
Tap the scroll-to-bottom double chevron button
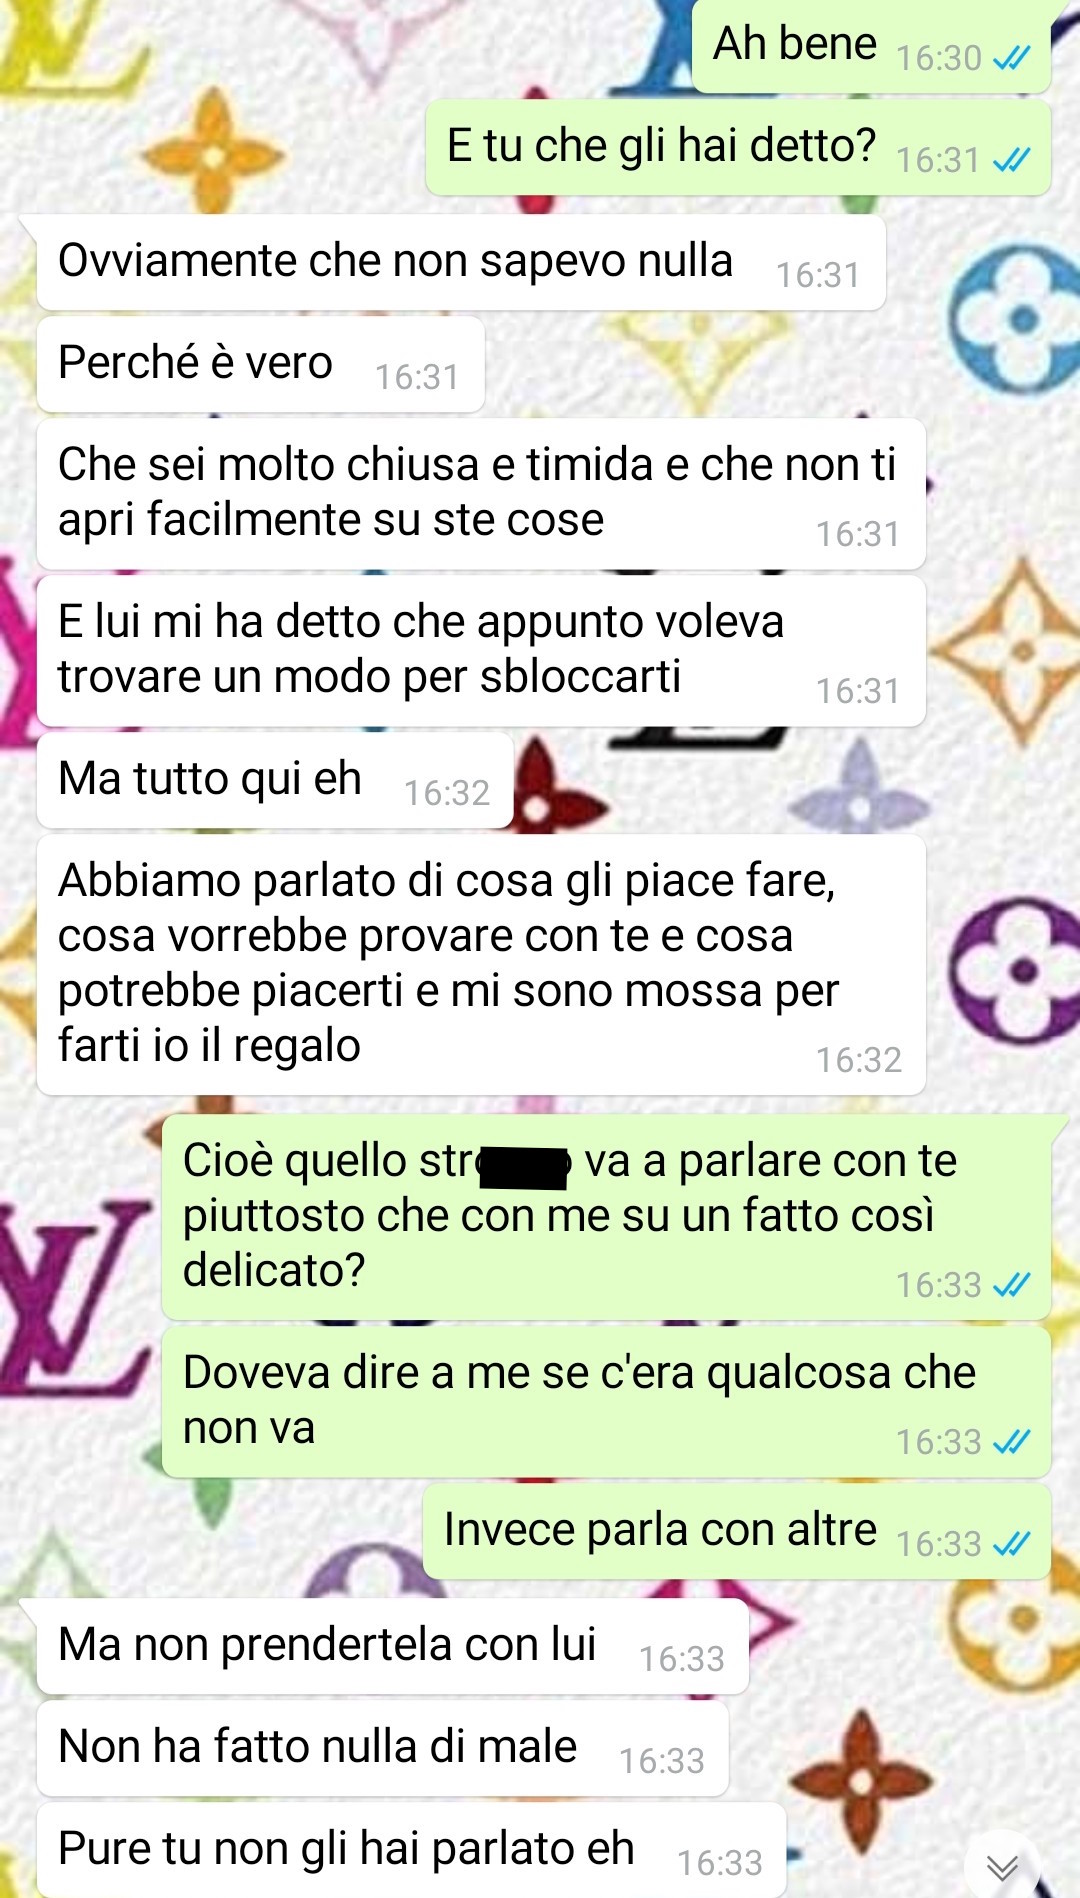tap(1002, 1866)
